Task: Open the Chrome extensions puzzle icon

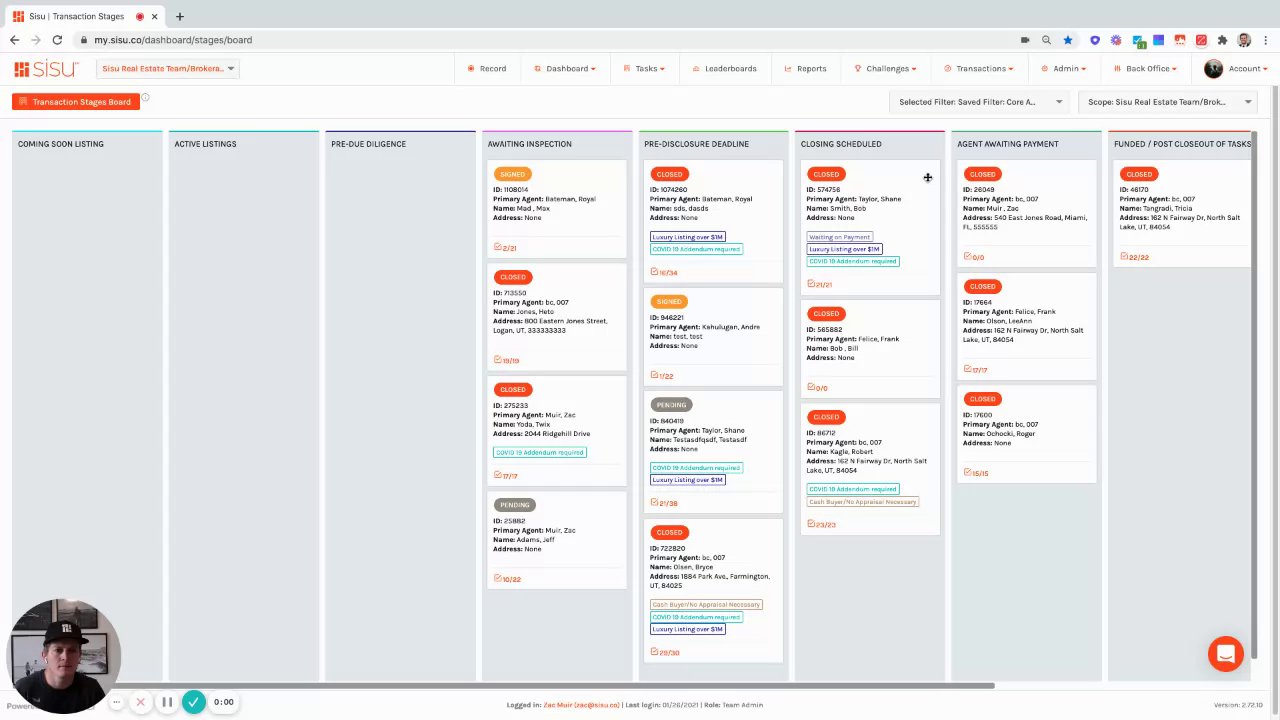Action: pyautogui.click(x=1222, y=40)
